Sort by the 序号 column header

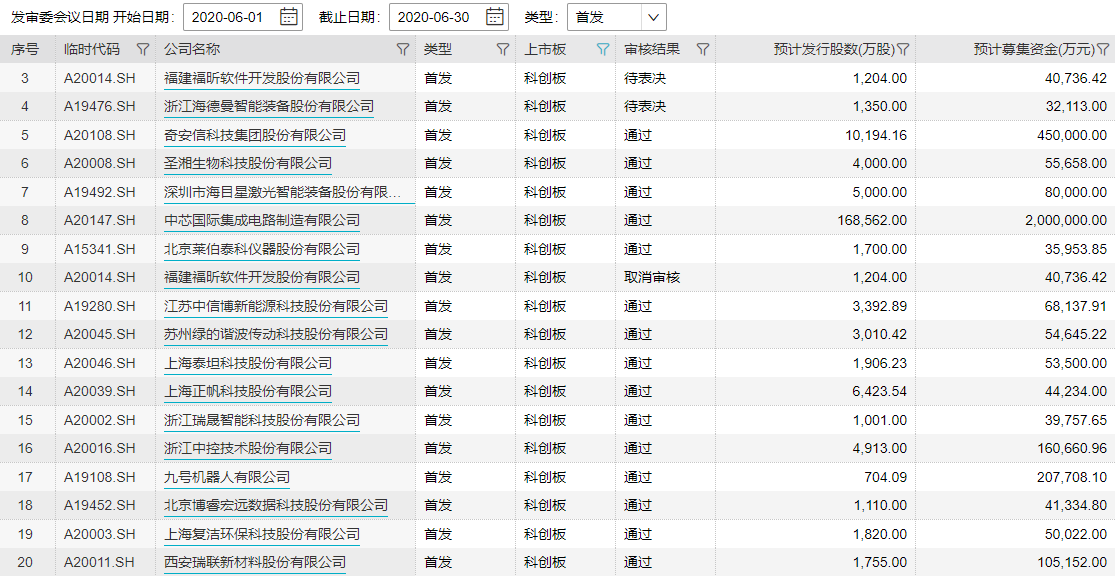point(25,50)
